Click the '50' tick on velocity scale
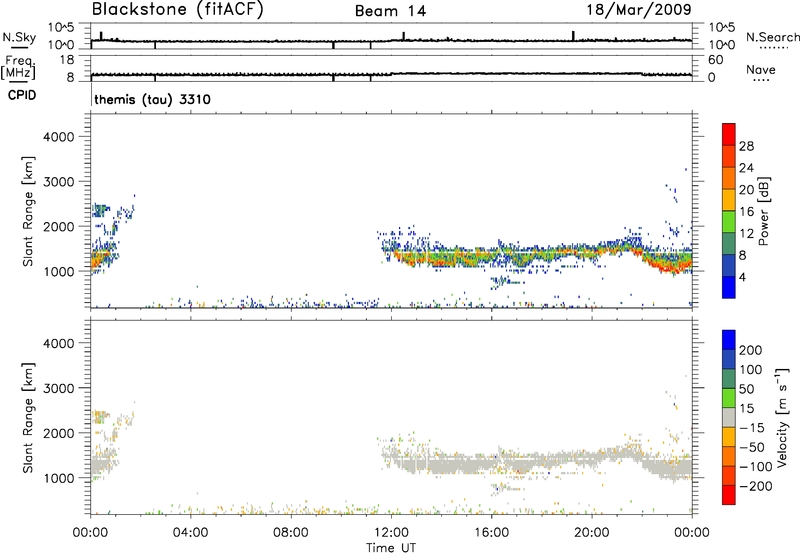800x554 pixels. tap(746, 389)
